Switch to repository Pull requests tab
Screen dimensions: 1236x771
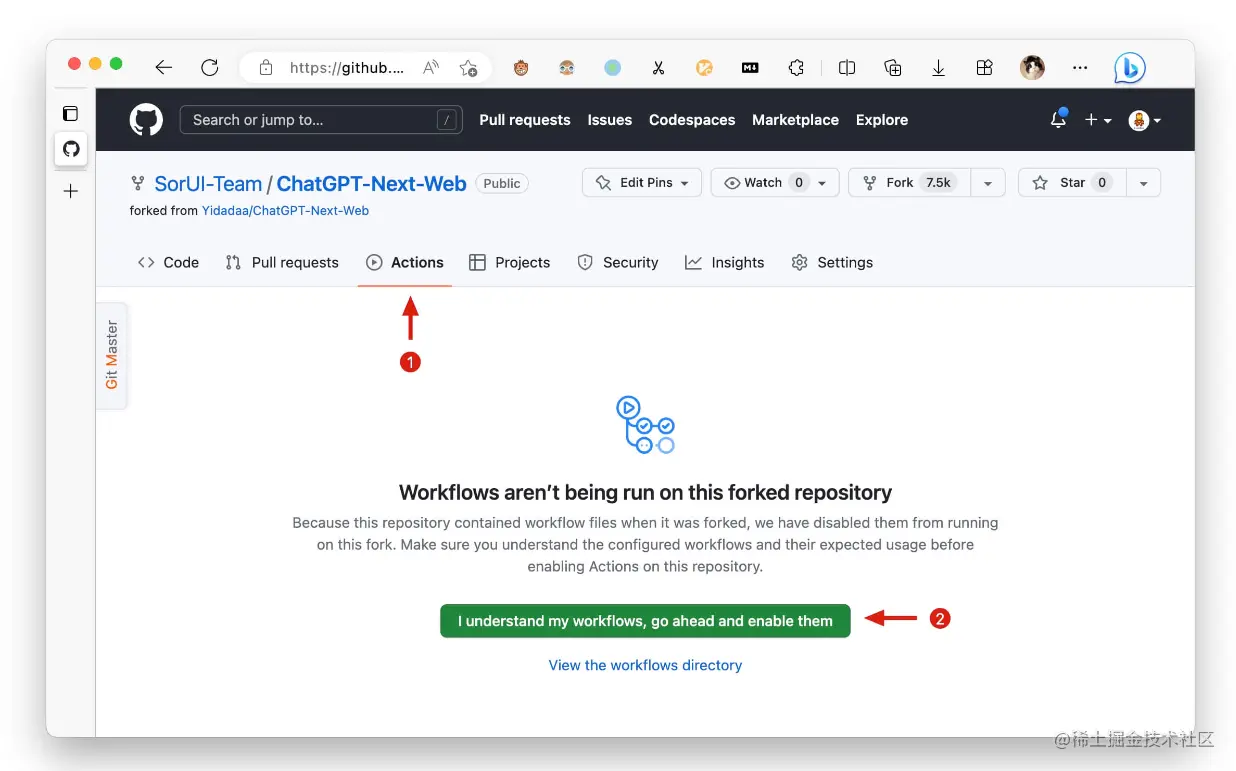click(x=282, y=262)
